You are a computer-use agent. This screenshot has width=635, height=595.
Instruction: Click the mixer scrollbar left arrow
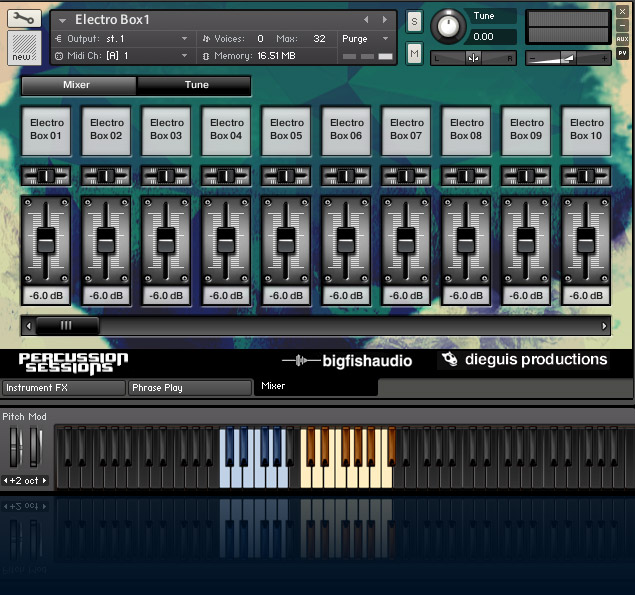pyautogui.click(x=28, y=326)
